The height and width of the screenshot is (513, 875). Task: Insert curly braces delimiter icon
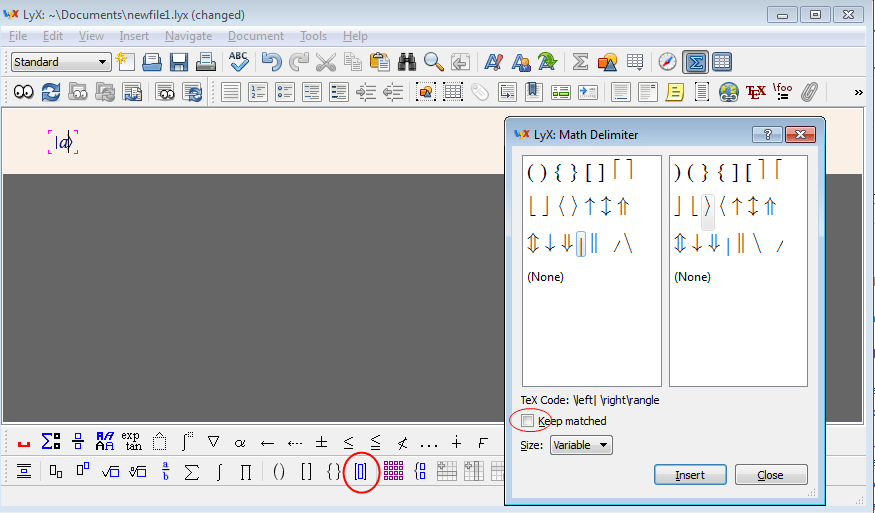click(x=334, y=472)
